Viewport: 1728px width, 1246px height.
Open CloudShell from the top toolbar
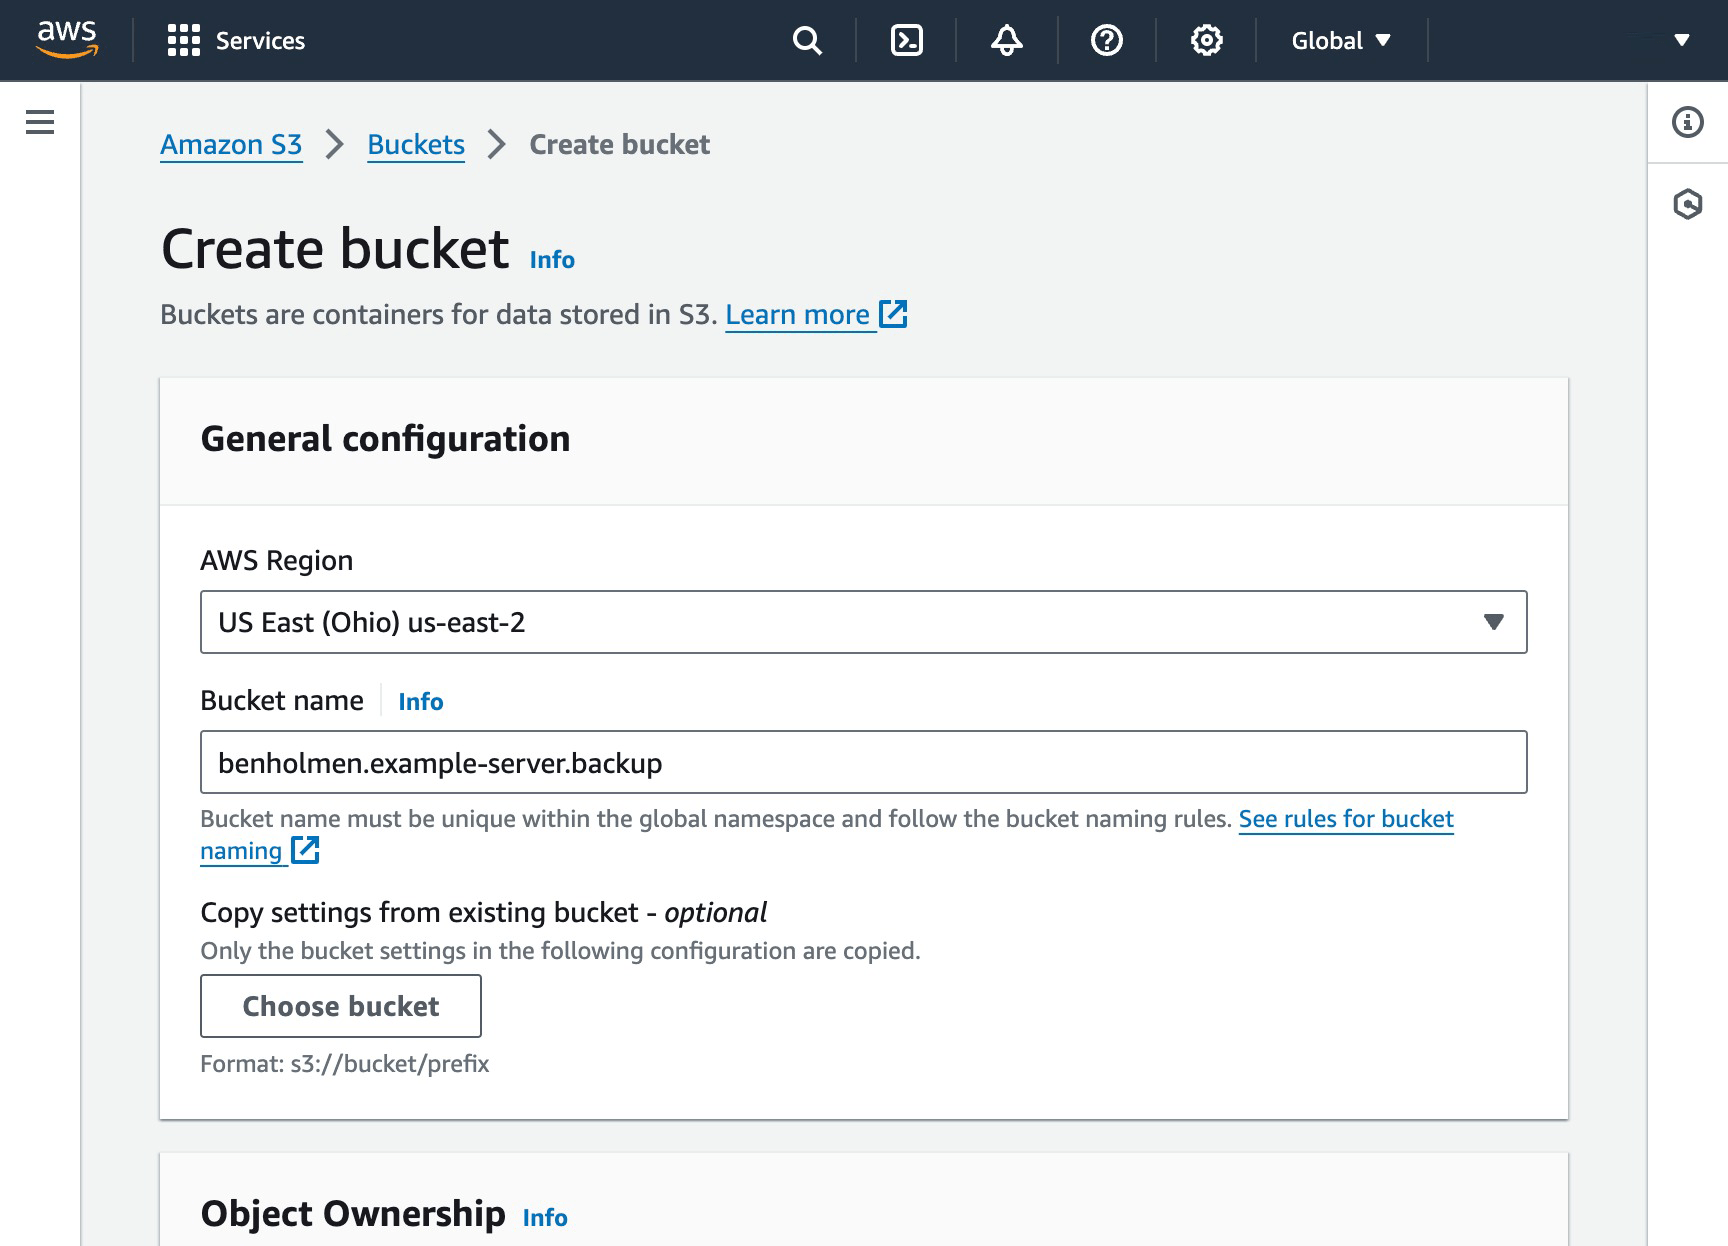906,40
